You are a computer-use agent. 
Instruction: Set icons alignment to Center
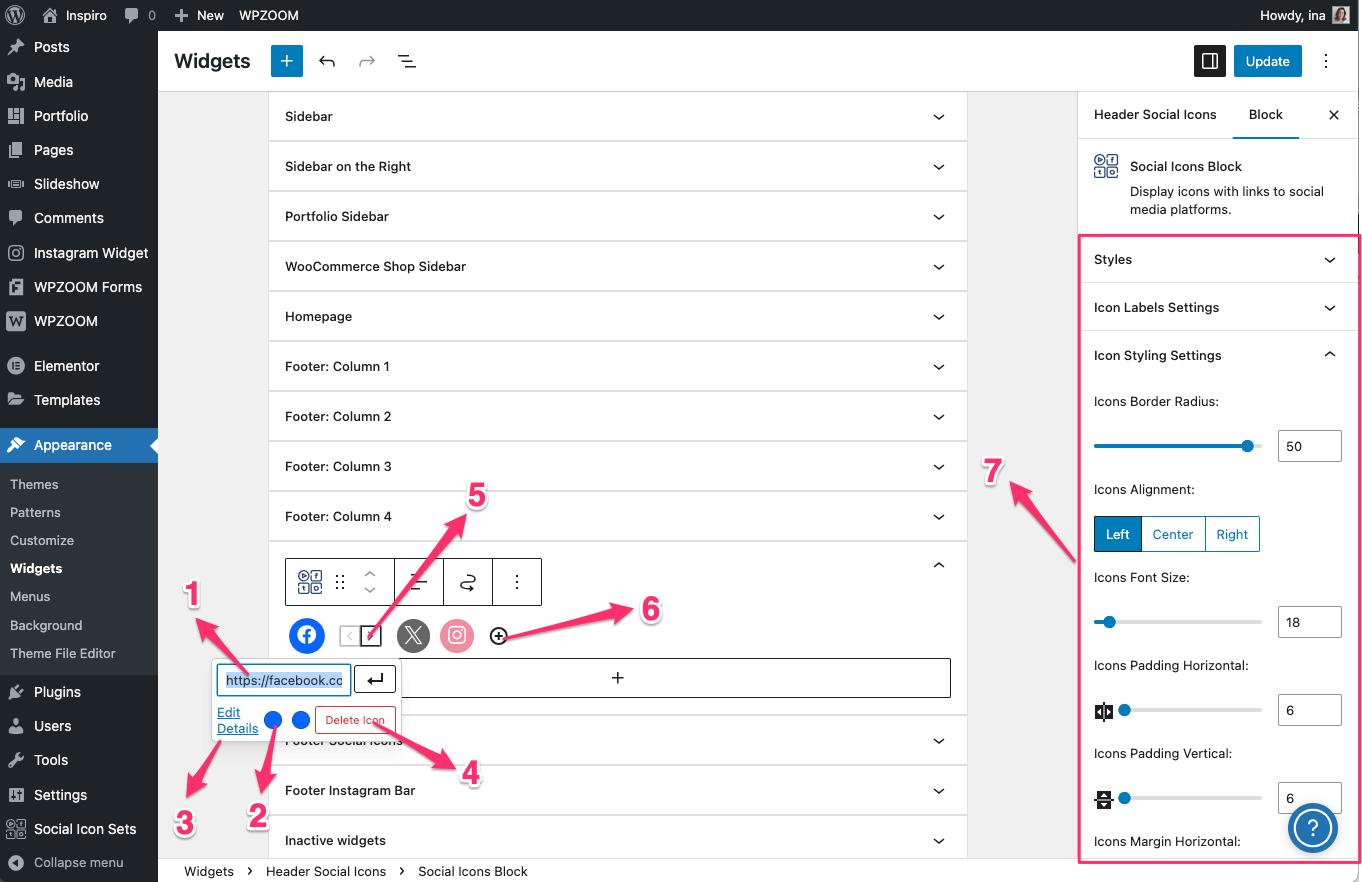point(1172,534)
